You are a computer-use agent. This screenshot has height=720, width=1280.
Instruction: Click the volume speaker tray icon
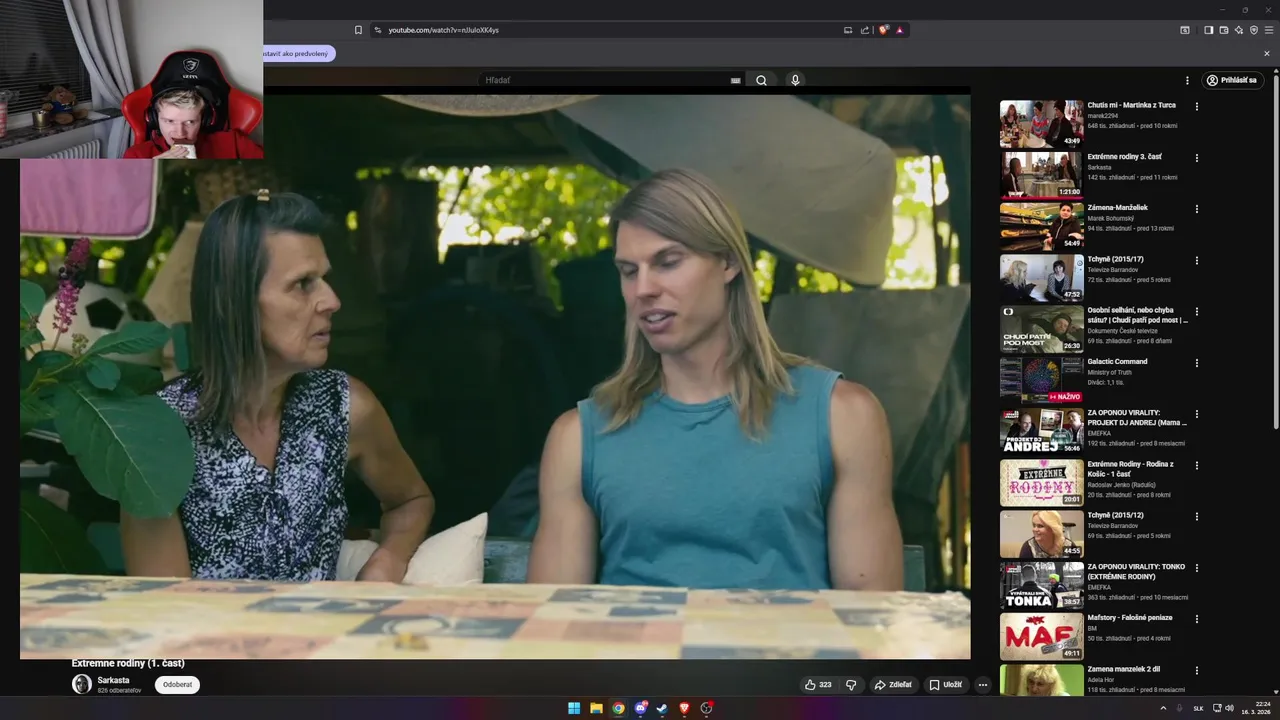pos(1230,708)
